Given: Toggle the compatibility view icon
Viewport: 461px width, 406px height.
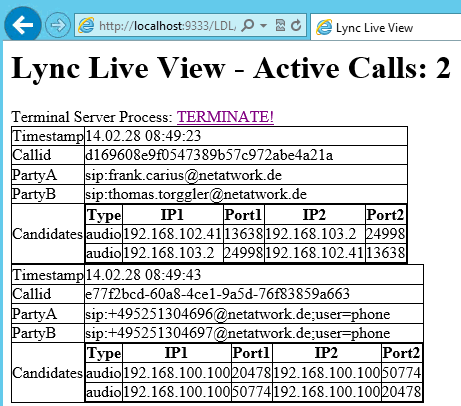Looking at the screenshot, I should pos(280,25).
